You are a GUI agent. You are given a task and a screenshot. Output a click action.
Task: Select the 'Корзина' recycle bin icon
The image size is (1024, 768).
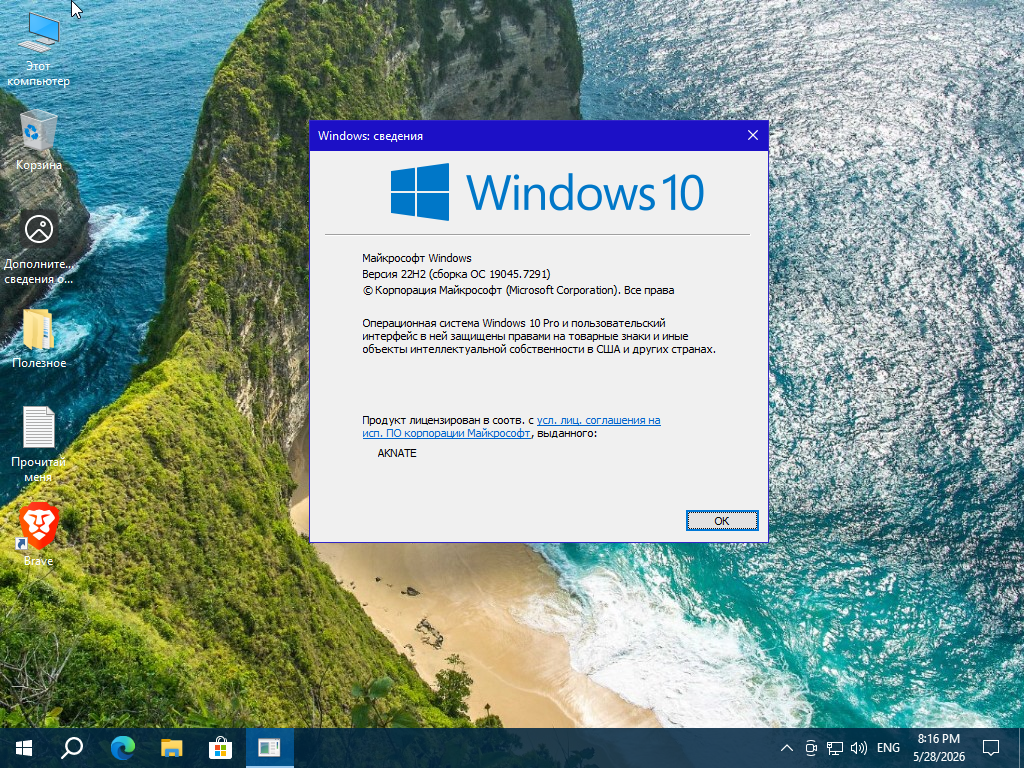click(x=39, y=140)
